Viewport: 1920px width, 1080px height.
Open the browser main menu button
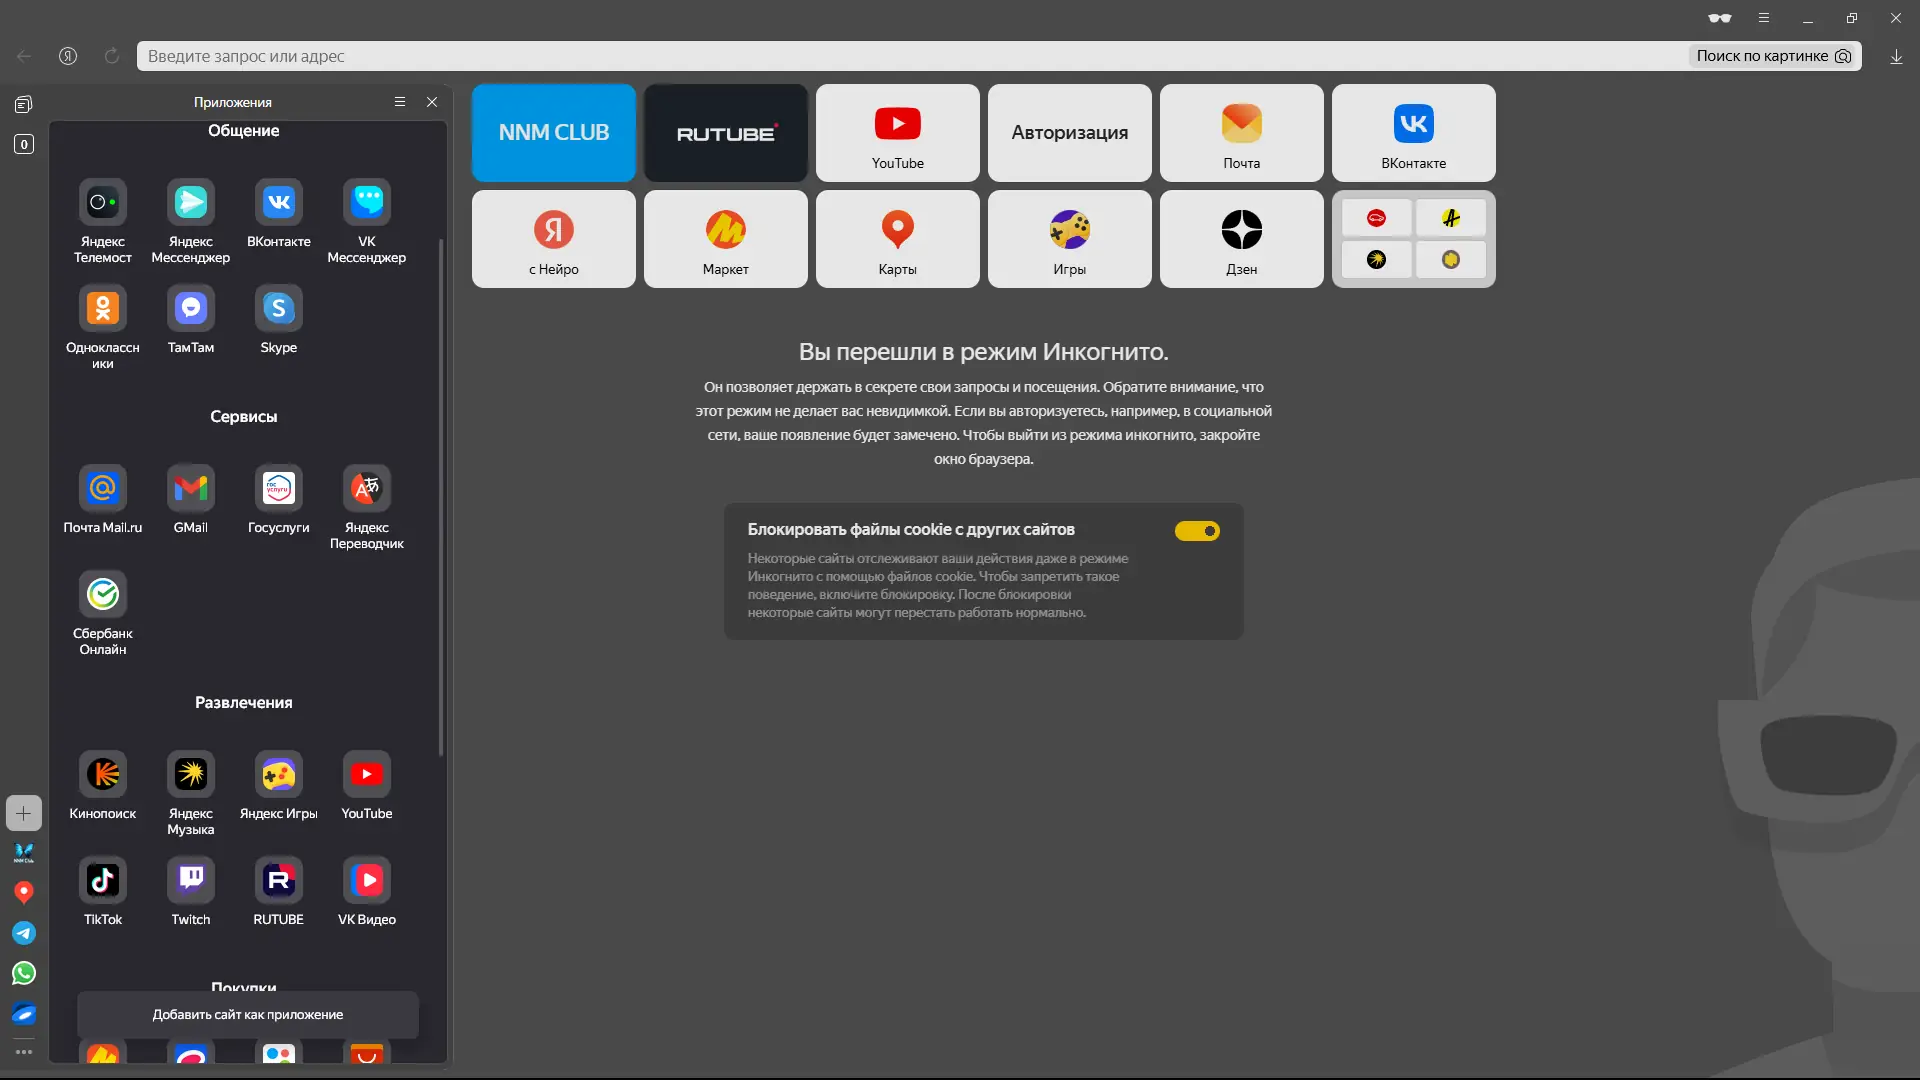(x=1764, y=18)
